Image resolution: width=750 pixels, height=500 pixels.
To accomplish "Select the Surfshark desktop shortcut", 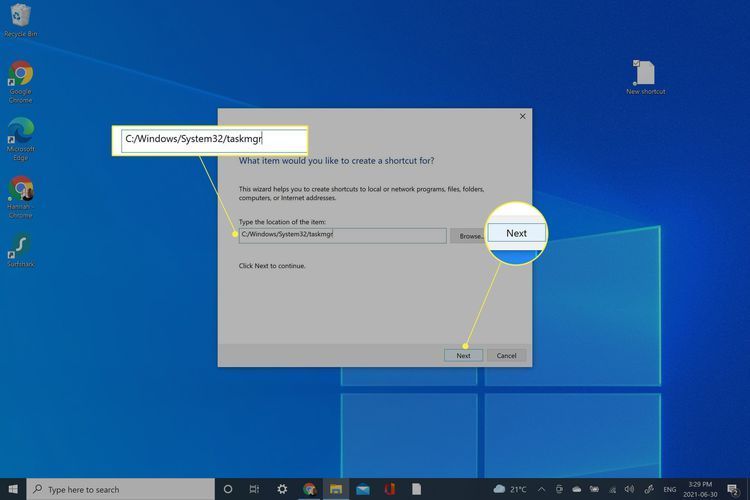I will 20,247.
